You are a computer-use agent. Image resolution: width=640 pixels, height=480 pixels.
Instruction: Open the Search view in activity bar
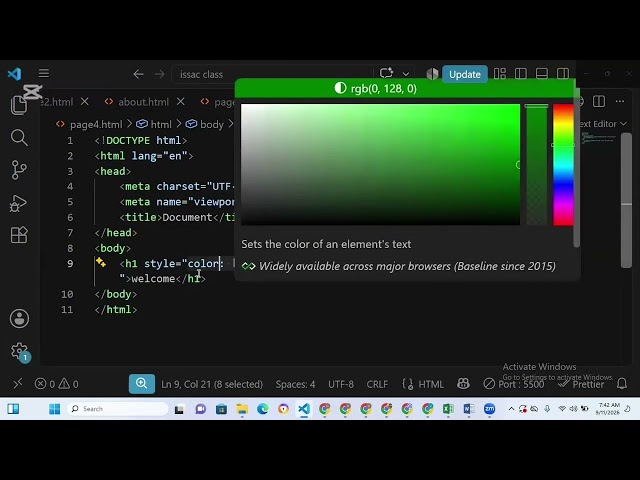coord(19,138)
